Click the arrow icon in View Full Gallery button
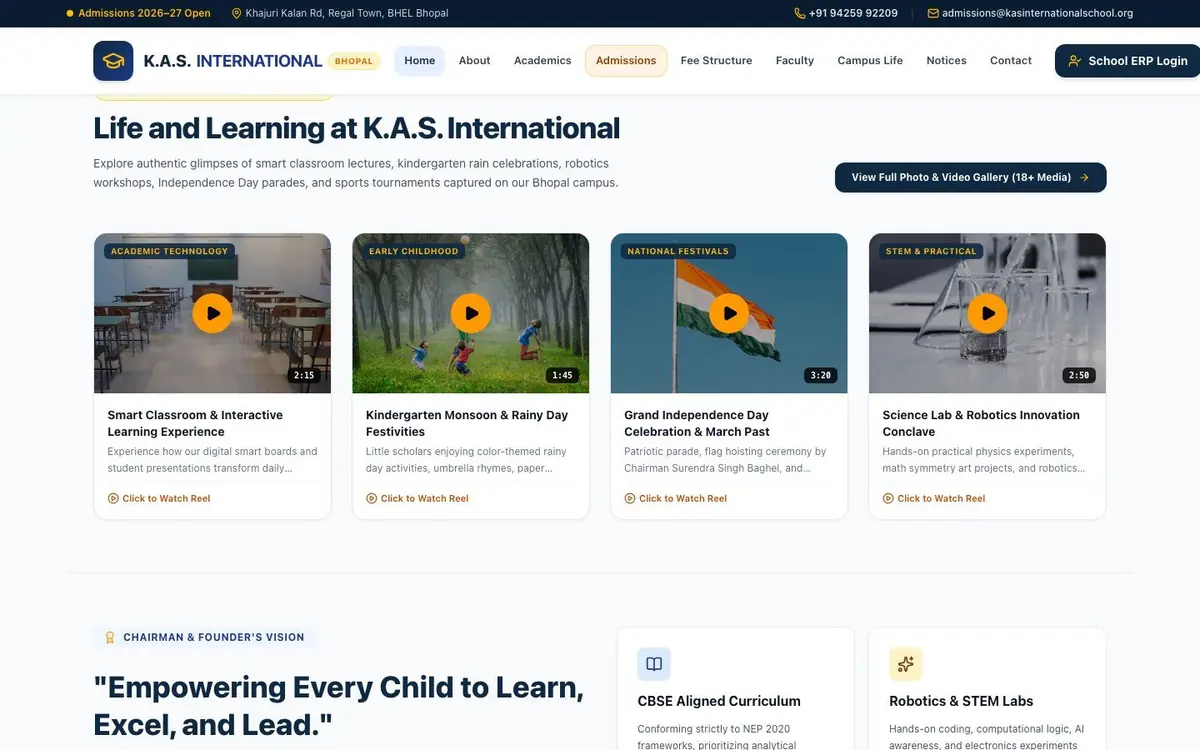Screen dimensions: 1200x750 [1084, 178]
